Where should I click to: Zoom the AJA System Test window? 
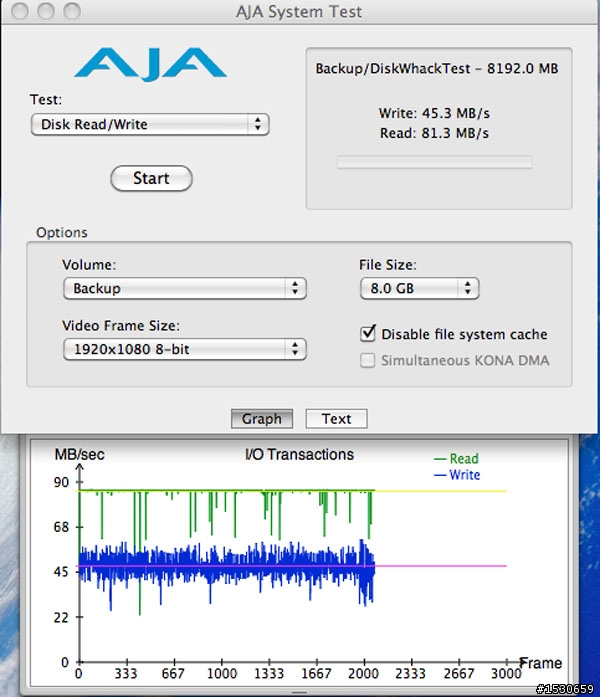pyautogui.click(x=72, y=11)
